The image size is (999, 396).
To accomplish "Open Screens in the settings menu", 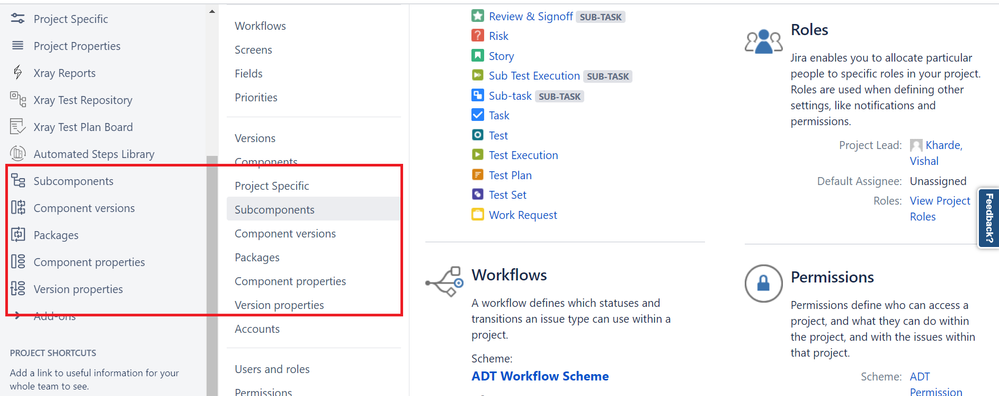I will coord(253,50).
